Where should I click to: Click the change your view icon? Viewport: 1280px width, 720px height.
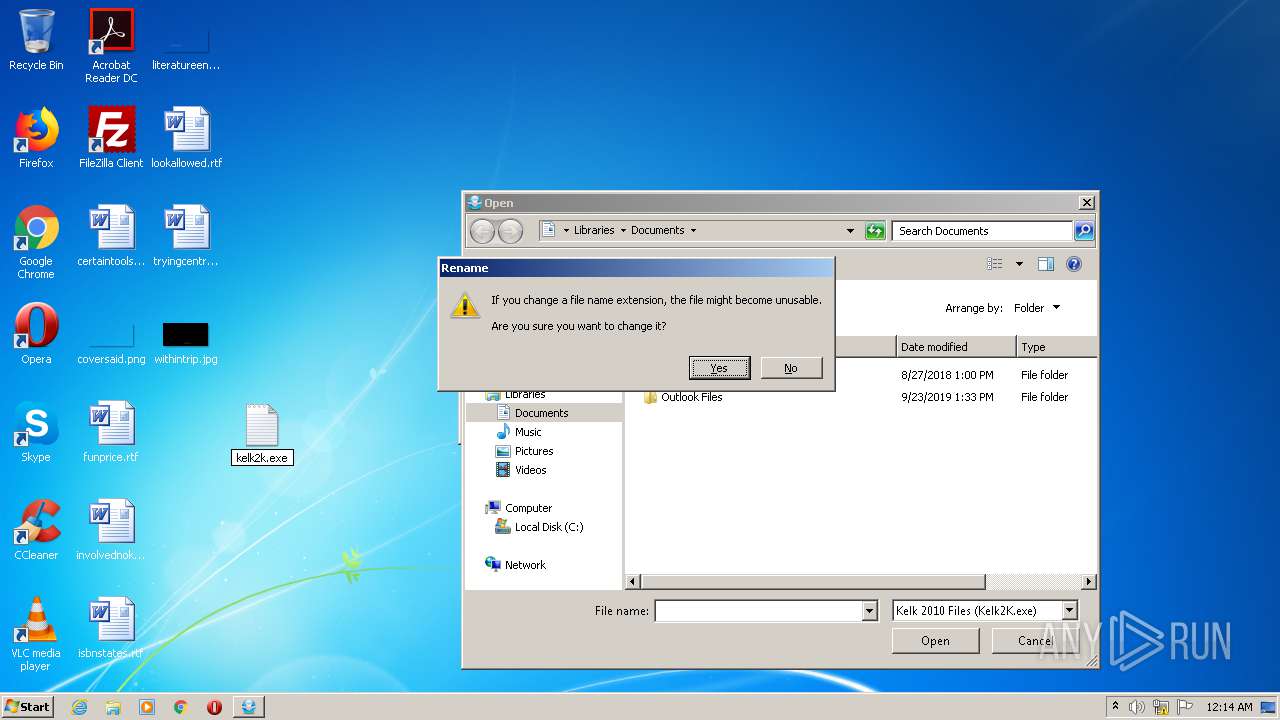[994, 264]
